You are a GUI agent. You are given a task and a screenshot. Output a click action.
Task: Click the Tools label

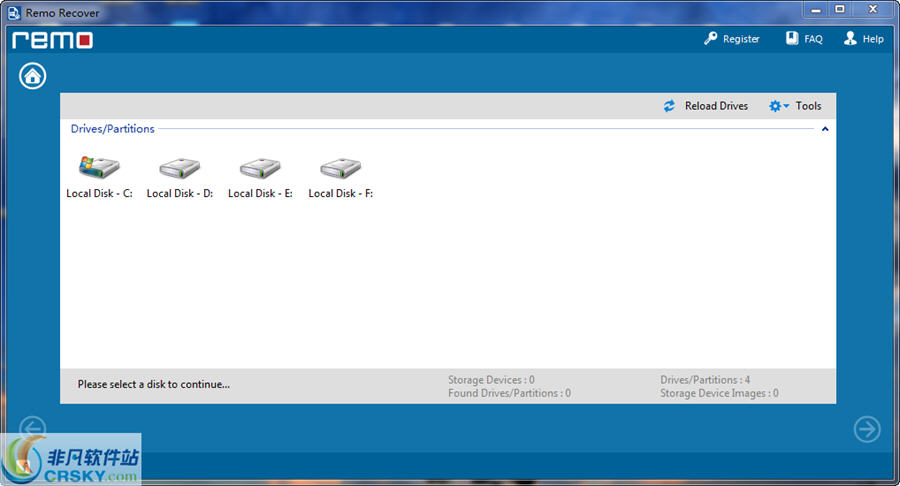click(808, 106)
